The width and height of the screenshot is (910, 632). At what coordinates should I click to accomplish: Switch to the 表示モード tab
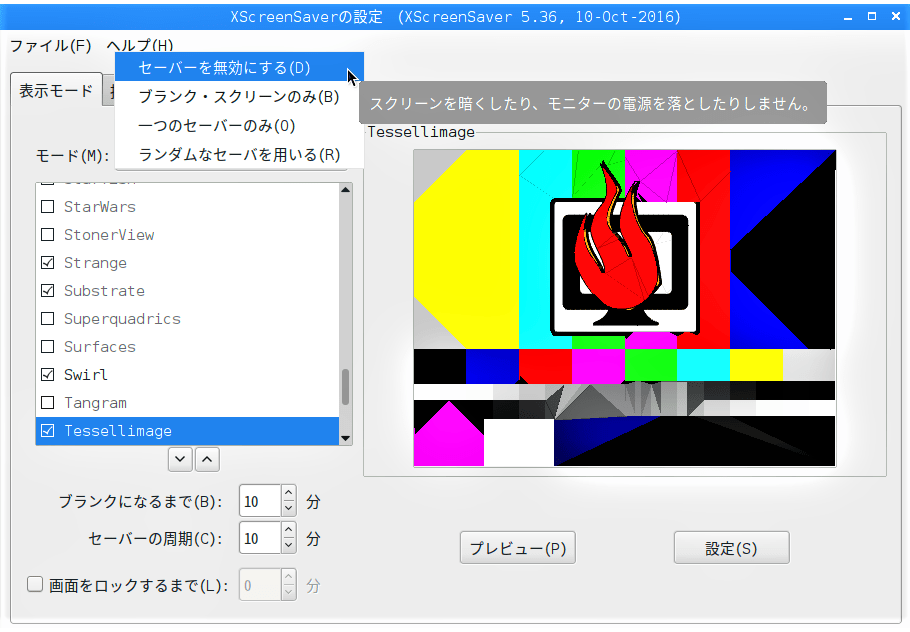tap(56, 91)
